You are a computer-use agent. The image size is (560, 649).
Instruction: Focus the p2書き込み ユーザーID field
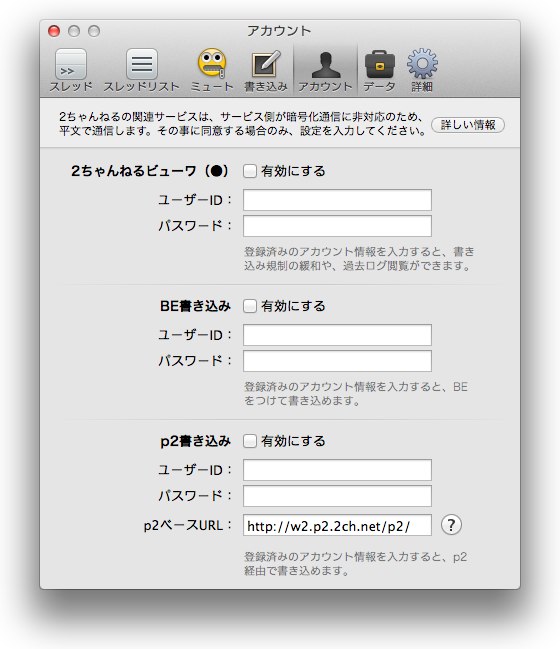(337, 470)
